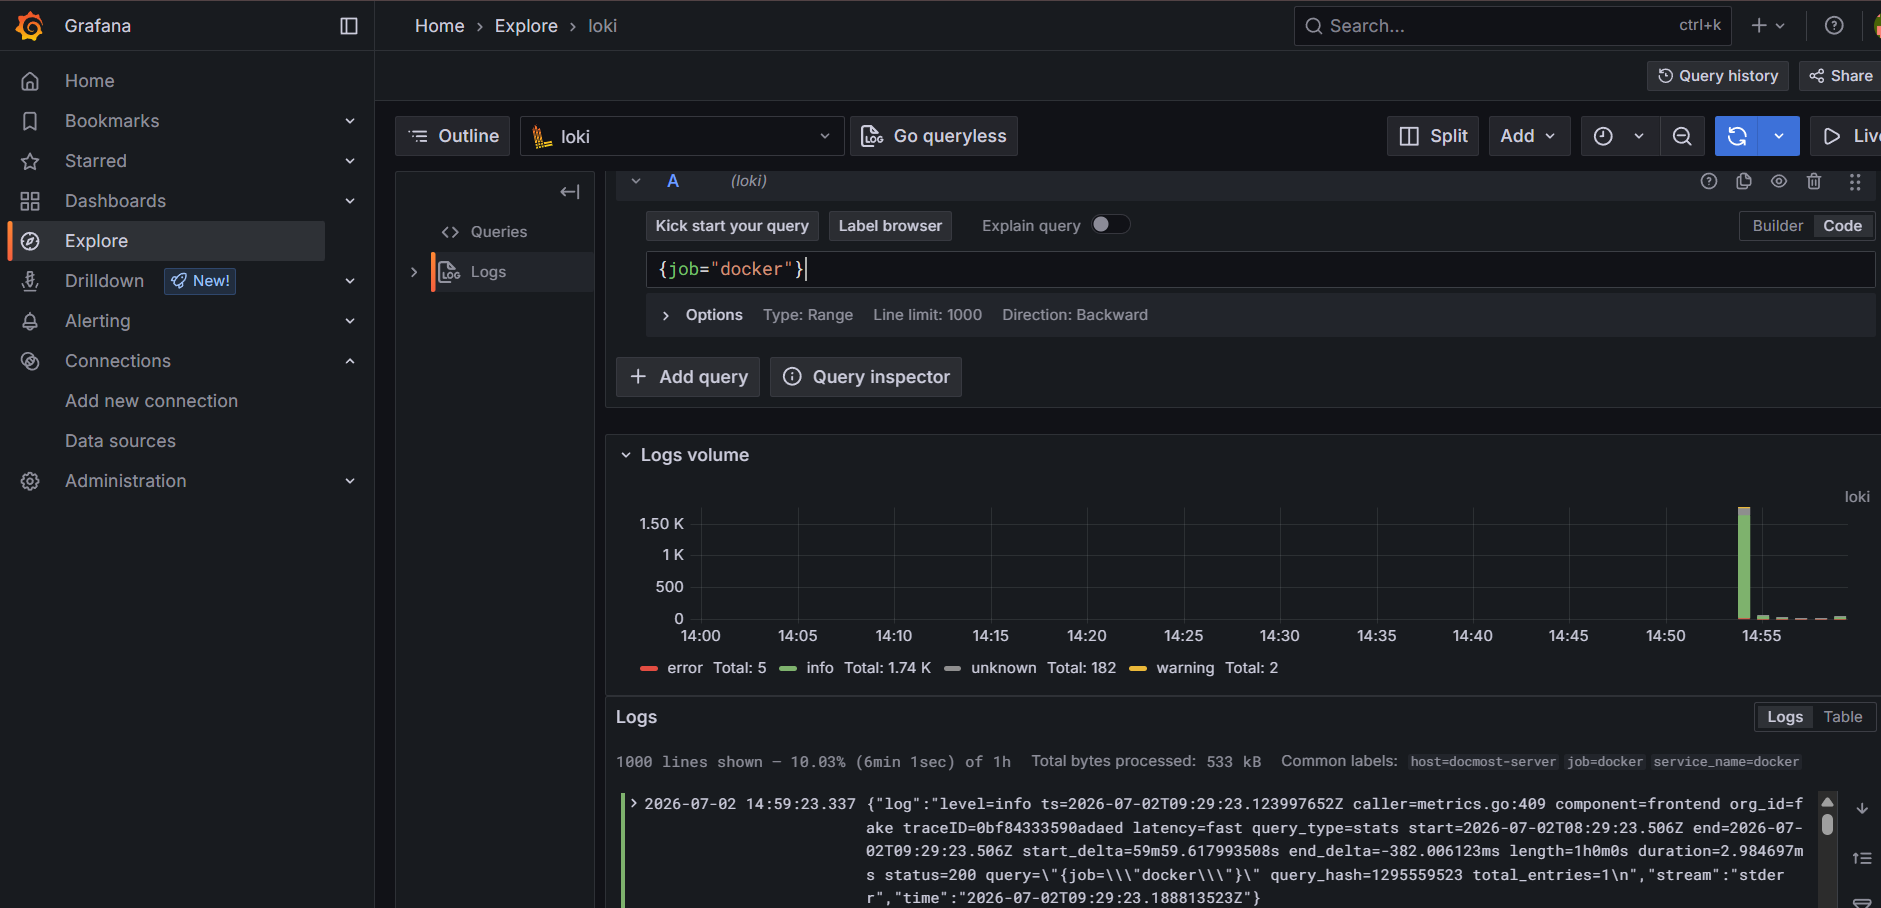The image size is (1881, 908).
Task: Open the help question mark icon
Action: tap(1834, 26)
